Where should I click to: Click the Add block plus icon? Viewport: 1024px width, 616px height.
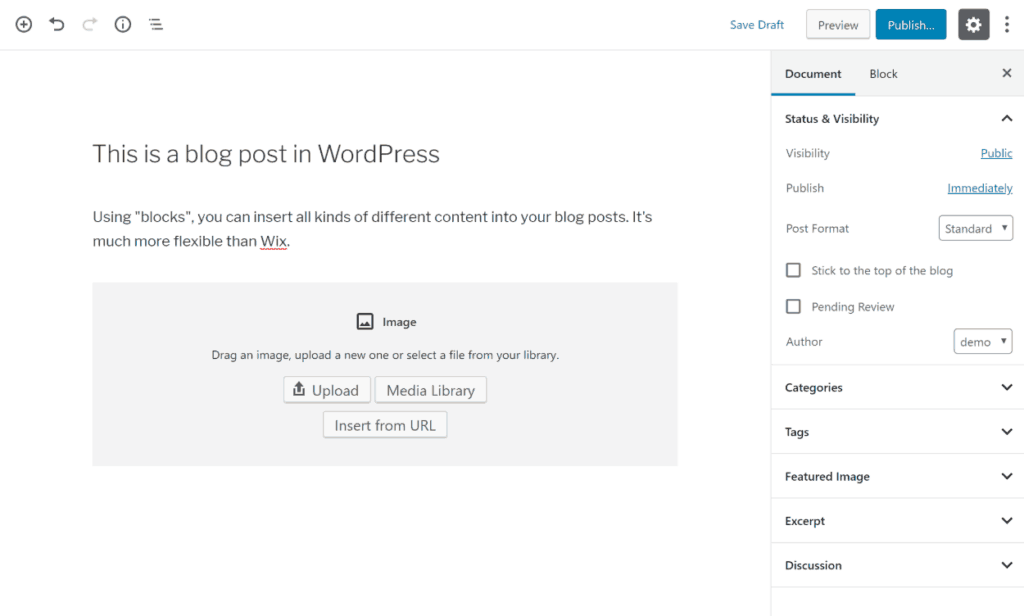[24, 25]
